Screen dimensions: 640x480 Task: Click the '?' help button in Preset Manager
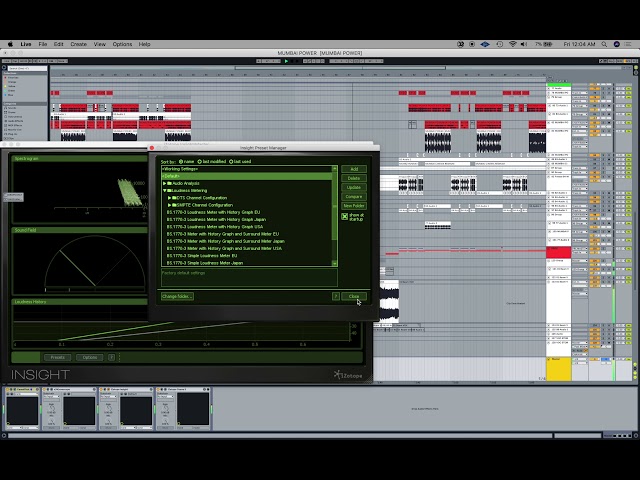click(x=336, y=296)
